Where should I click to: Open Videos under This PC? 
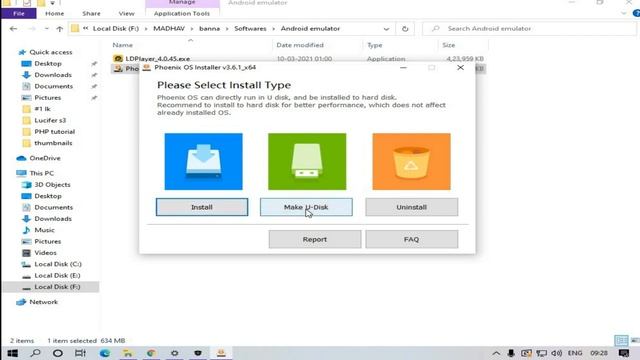(45, 253)
